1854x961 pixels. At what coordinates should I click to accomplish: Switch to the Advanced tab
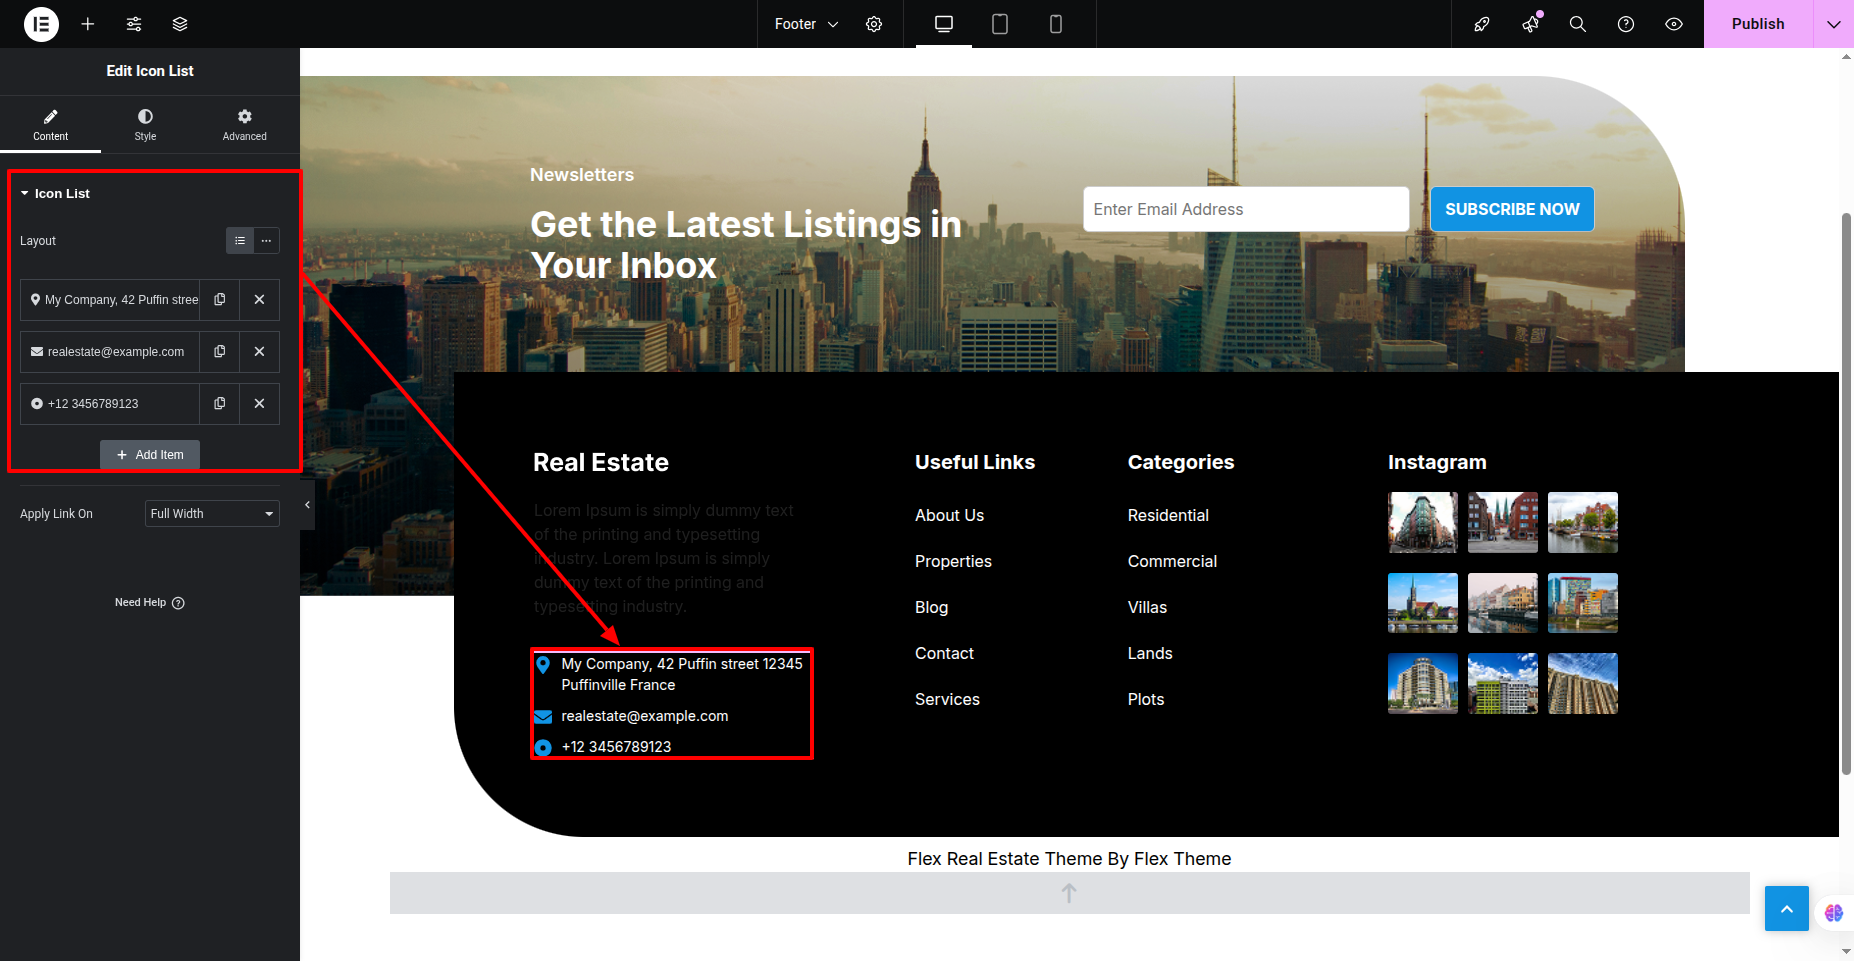pyautogui.click(x=244, y=124)
